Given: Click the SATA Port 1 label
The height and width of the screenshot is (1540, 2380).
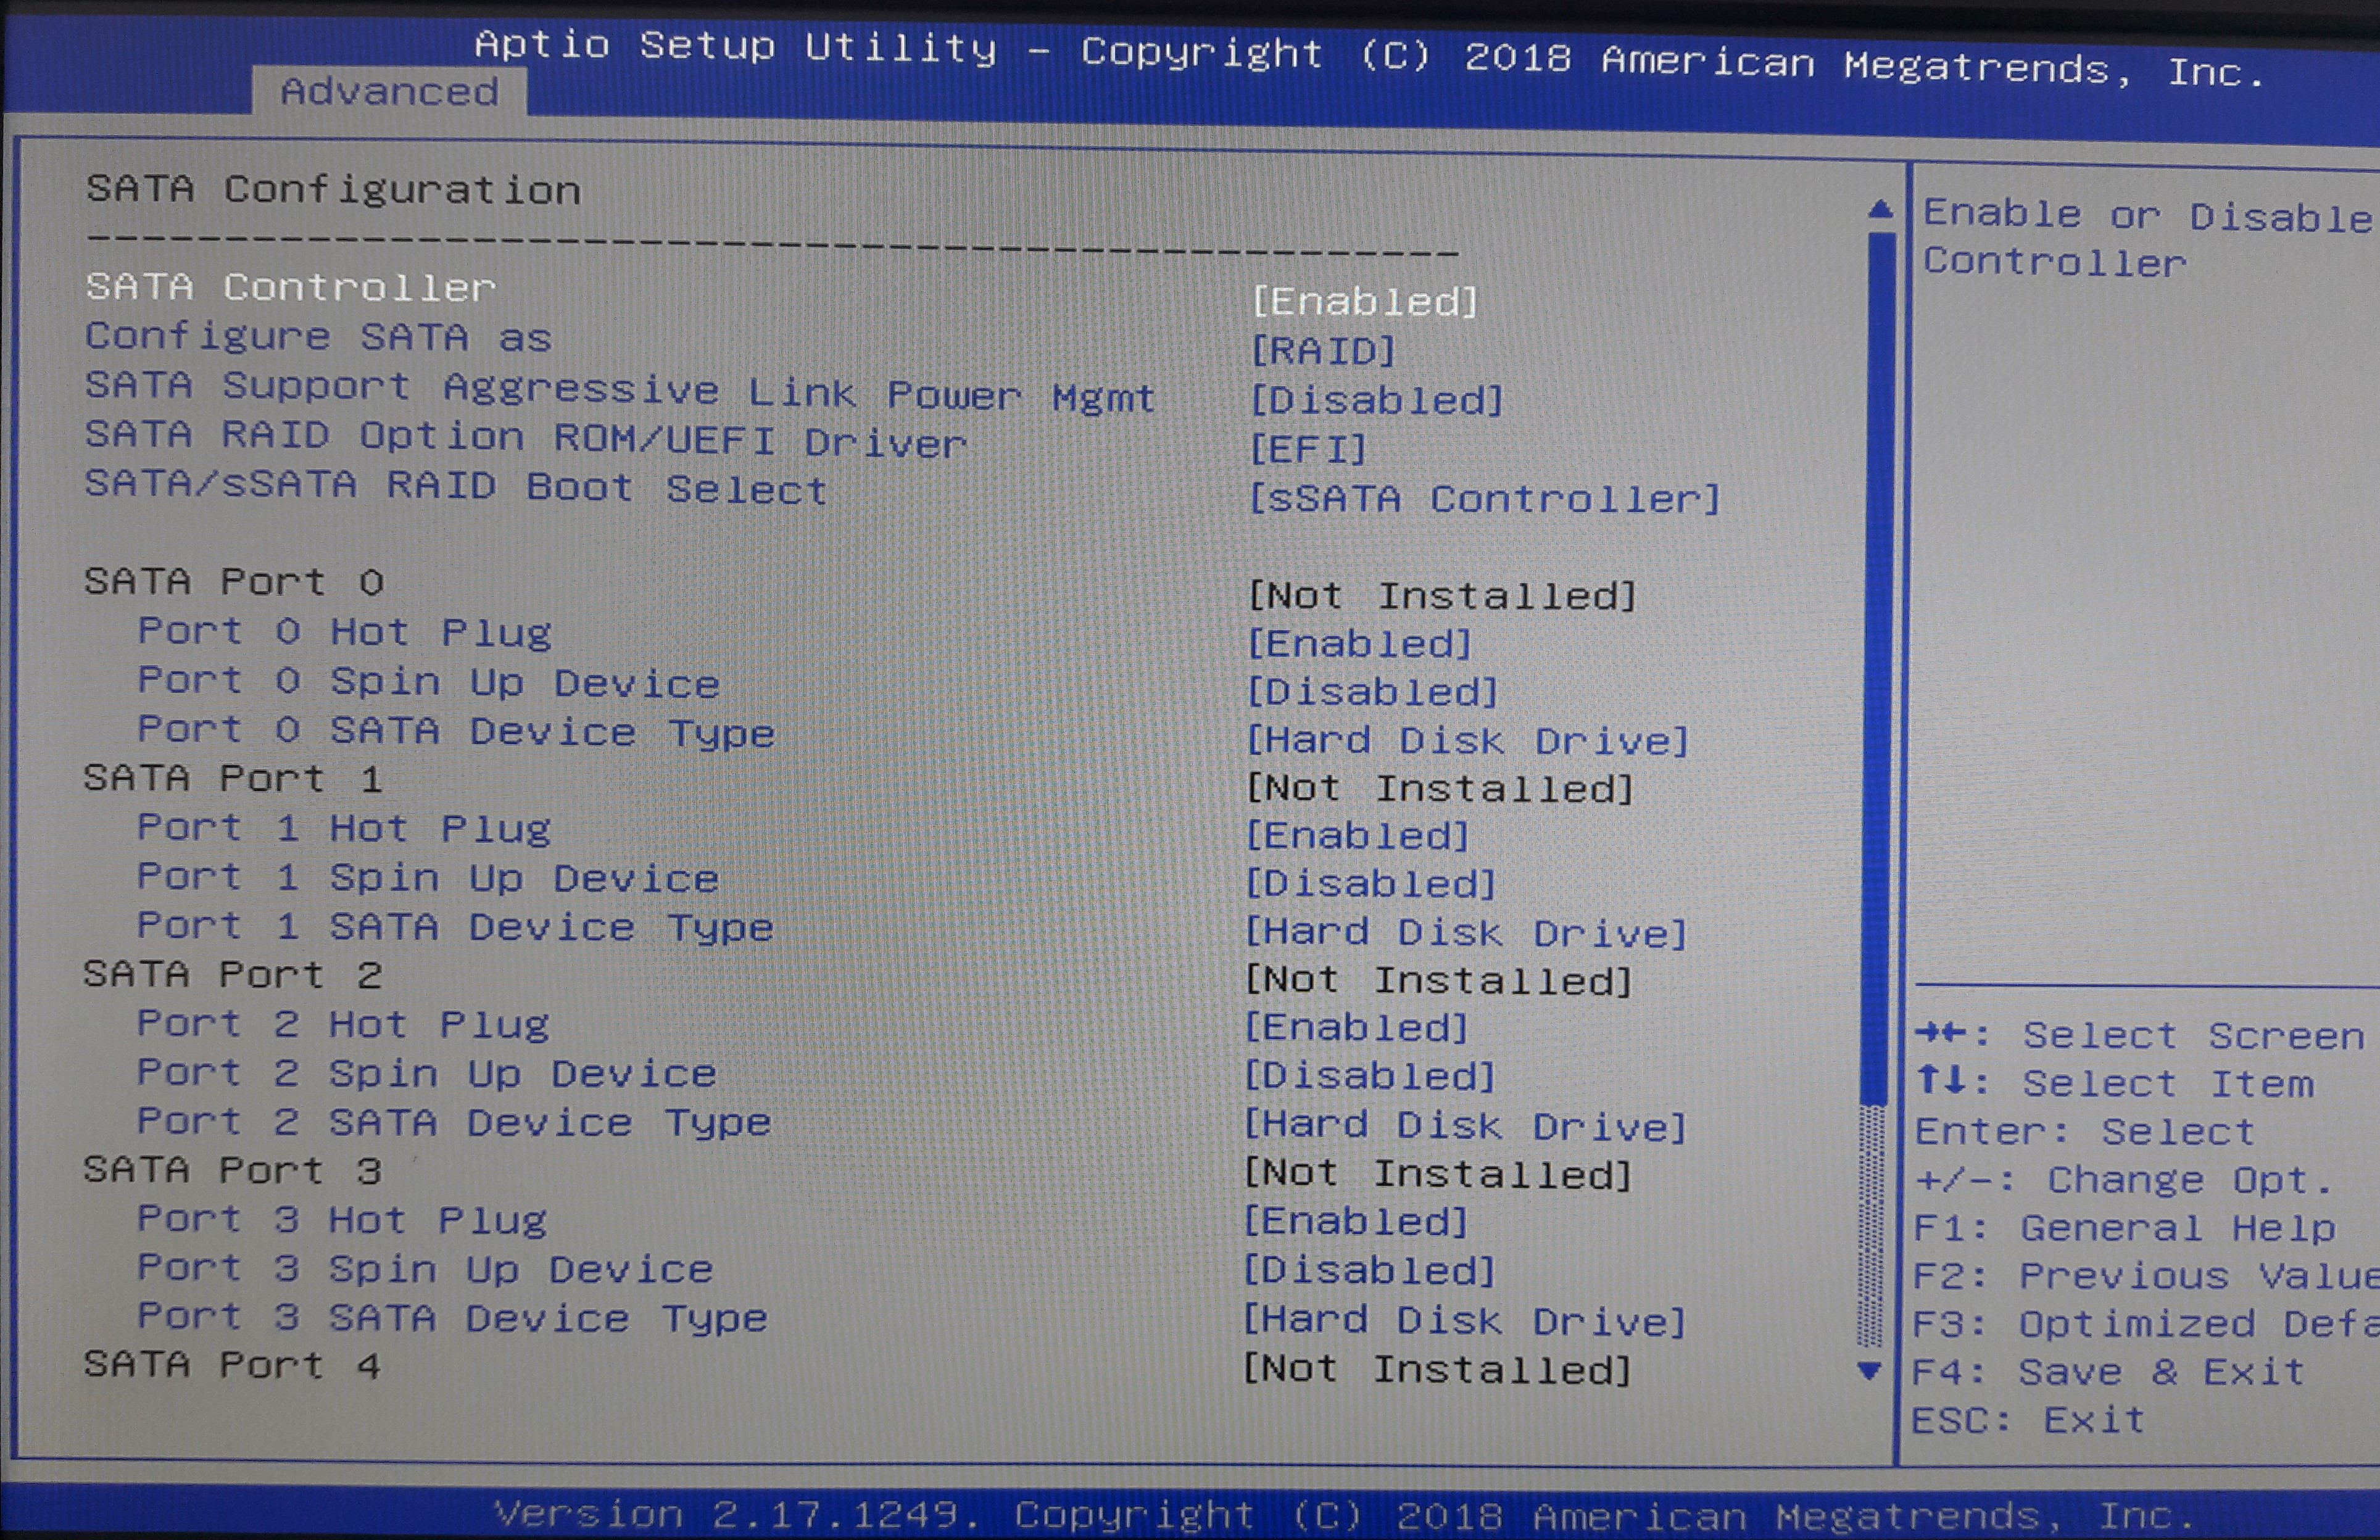Looking at the screenshot, I should click(233, 778).
